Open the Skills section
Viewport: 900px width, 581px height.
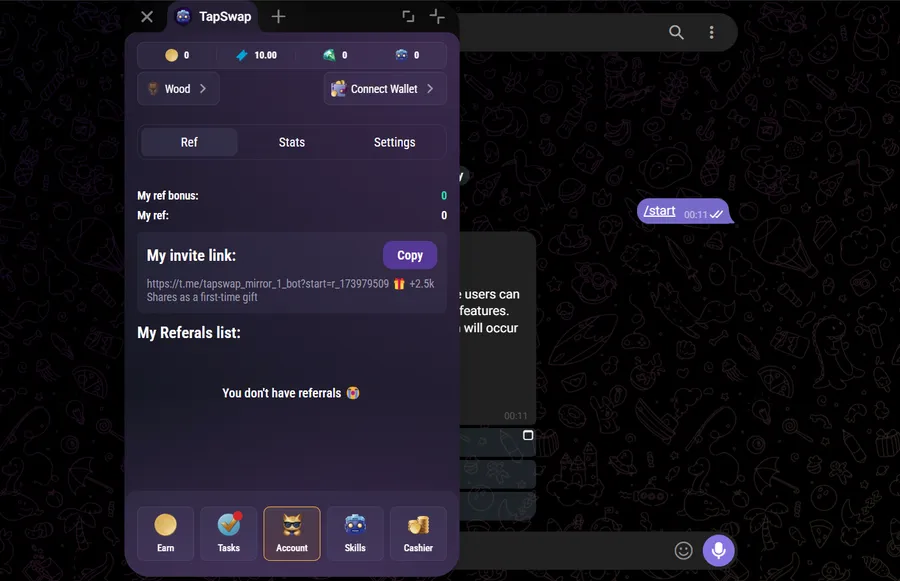point(355,533)
